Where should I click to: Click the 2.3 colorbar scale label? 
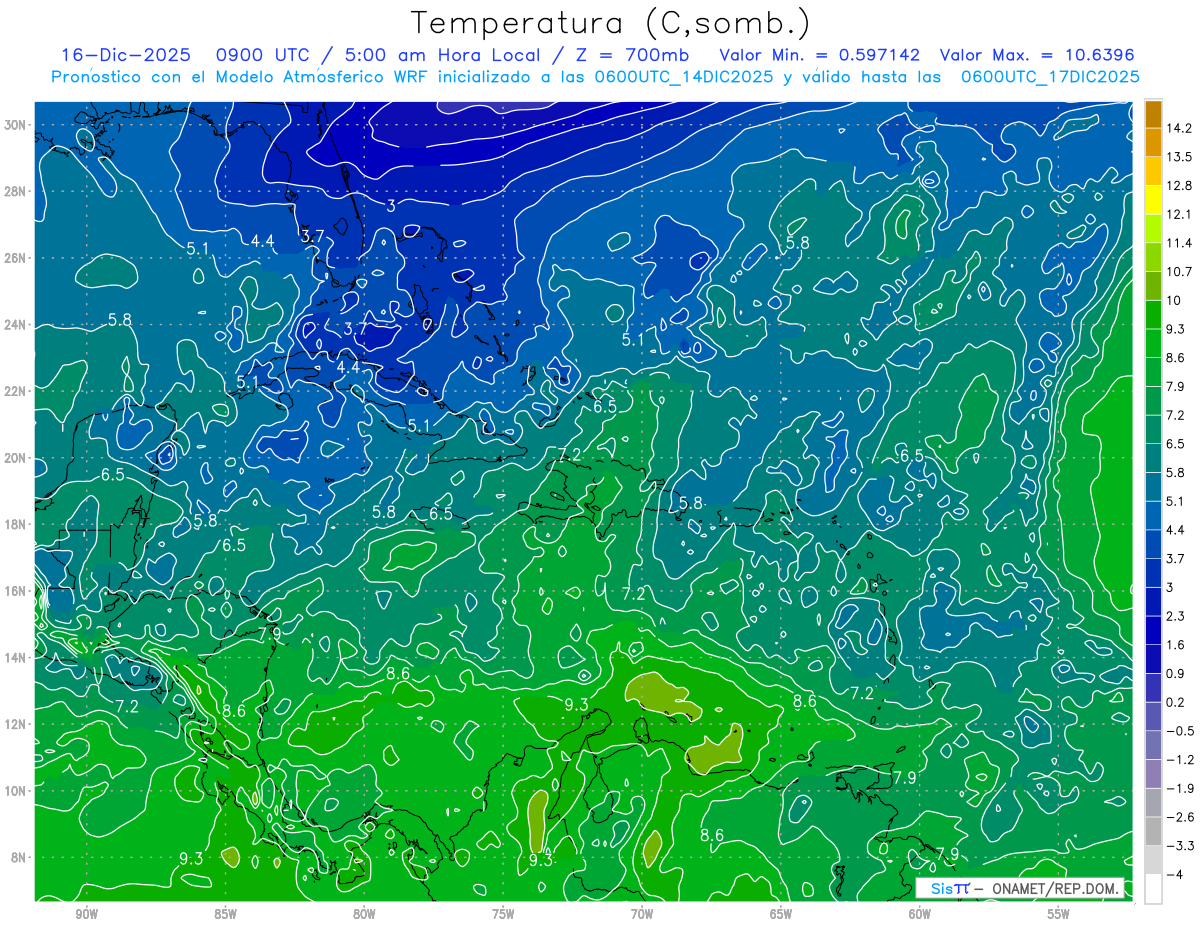coord(1175,616)
